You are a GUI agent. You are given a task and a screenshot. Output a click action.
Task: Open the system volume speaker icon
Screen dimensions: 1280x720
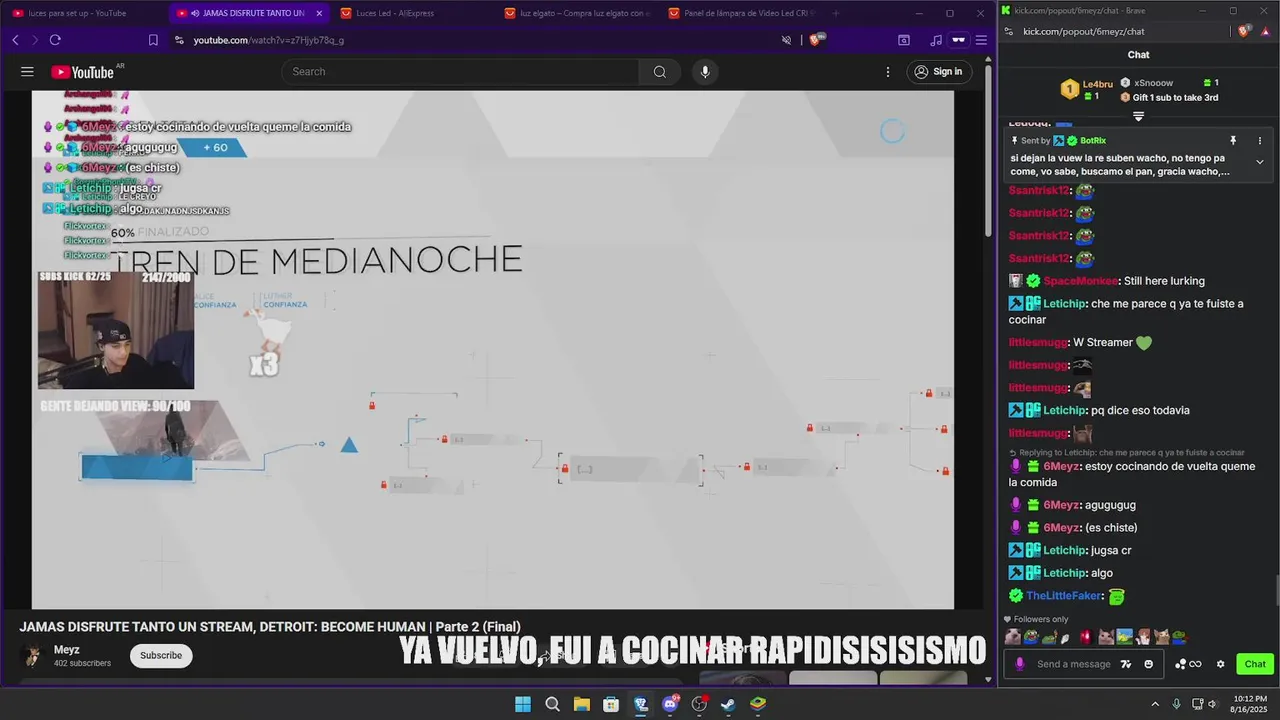click(x=1212, y=704)
